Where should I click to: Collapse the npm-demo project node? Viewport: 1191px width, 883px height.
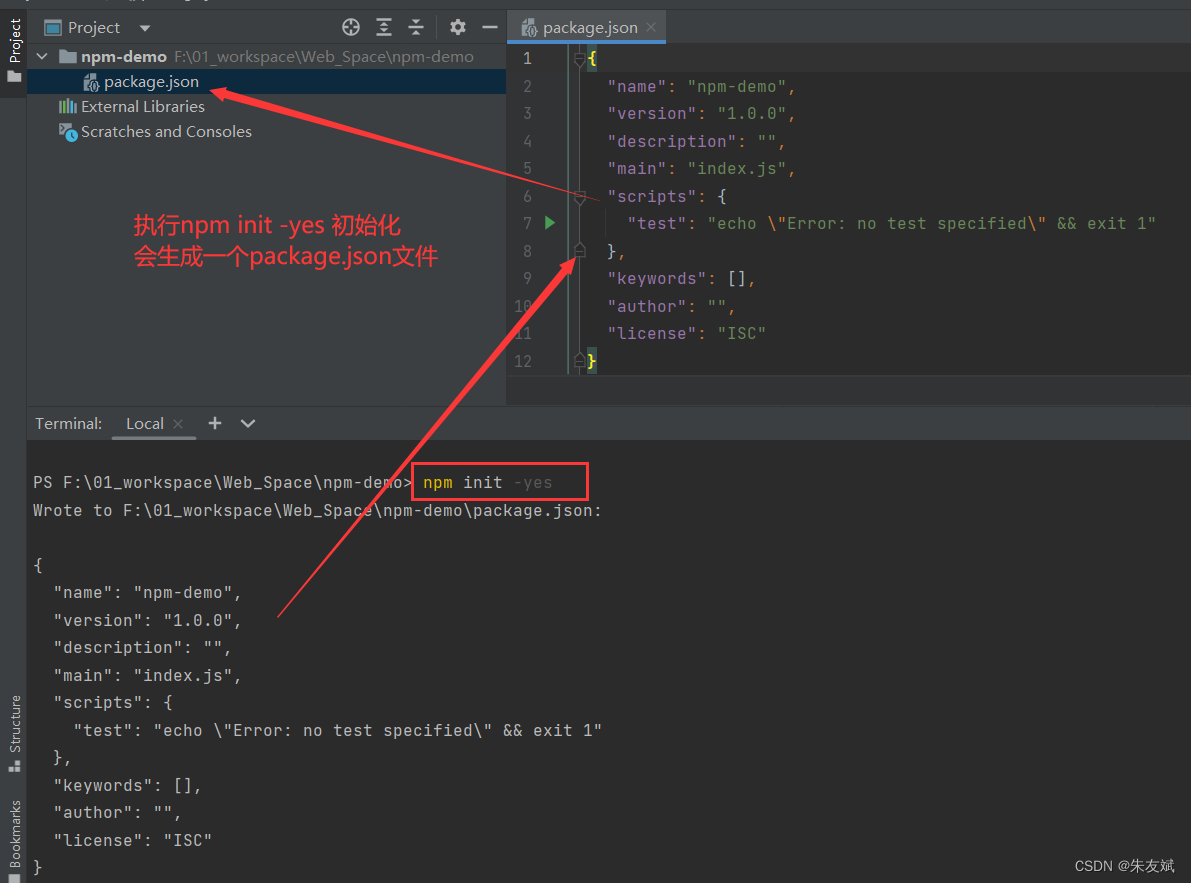tap(41, 57)
